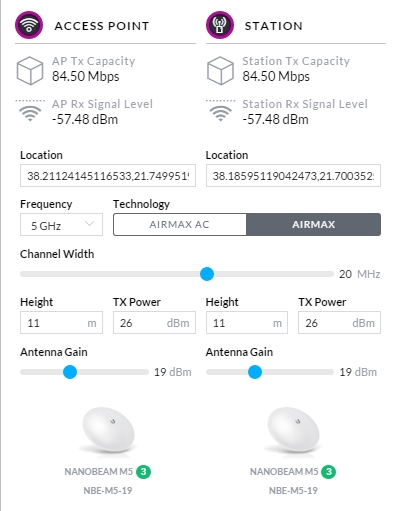399x511 pixels.
Task: Select the AIRMAX technology option
Action: coord(313,225)
